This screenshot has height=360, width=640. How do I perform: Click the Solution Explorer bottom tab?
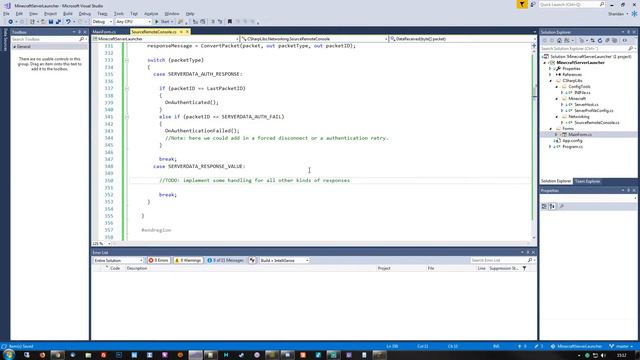tap(556, 181)
